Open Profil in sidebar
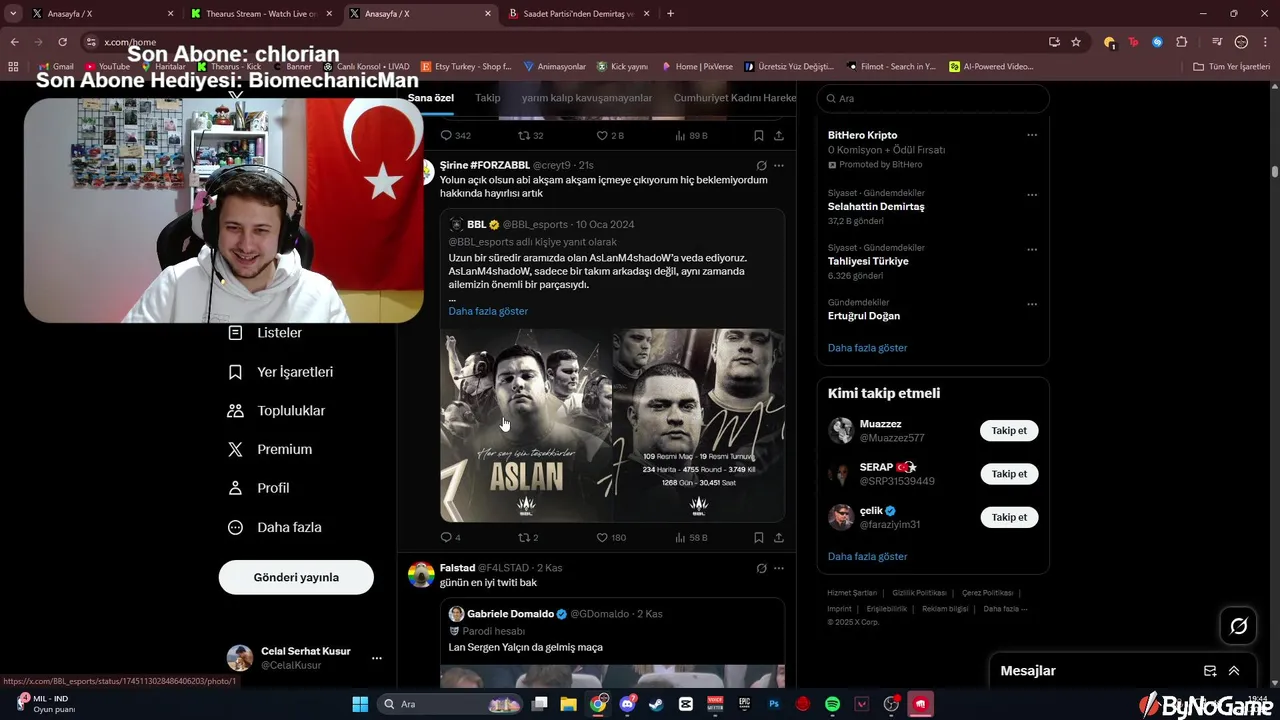1280x720 pixels. coord(258,488)
